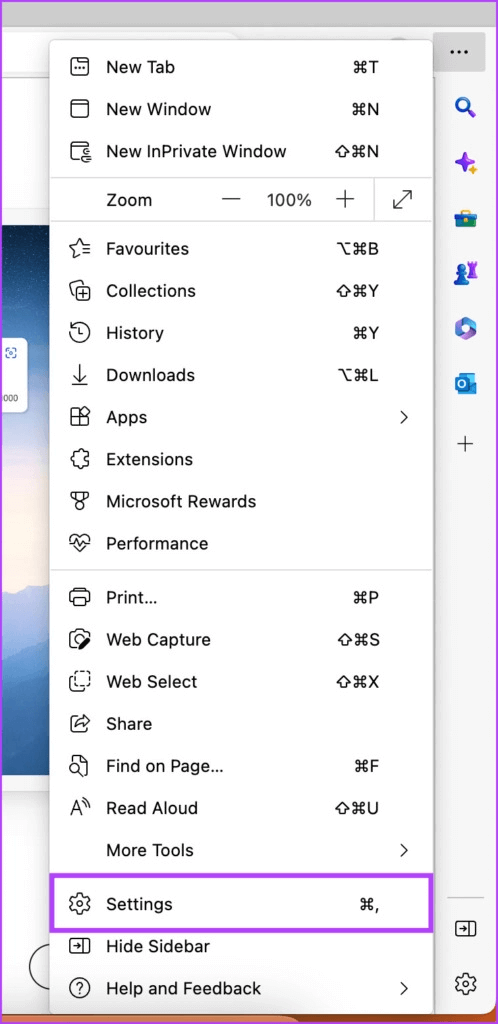Open the Outlook icon in the sidebar
498x1024 pixels.
[x=465, y=384]
